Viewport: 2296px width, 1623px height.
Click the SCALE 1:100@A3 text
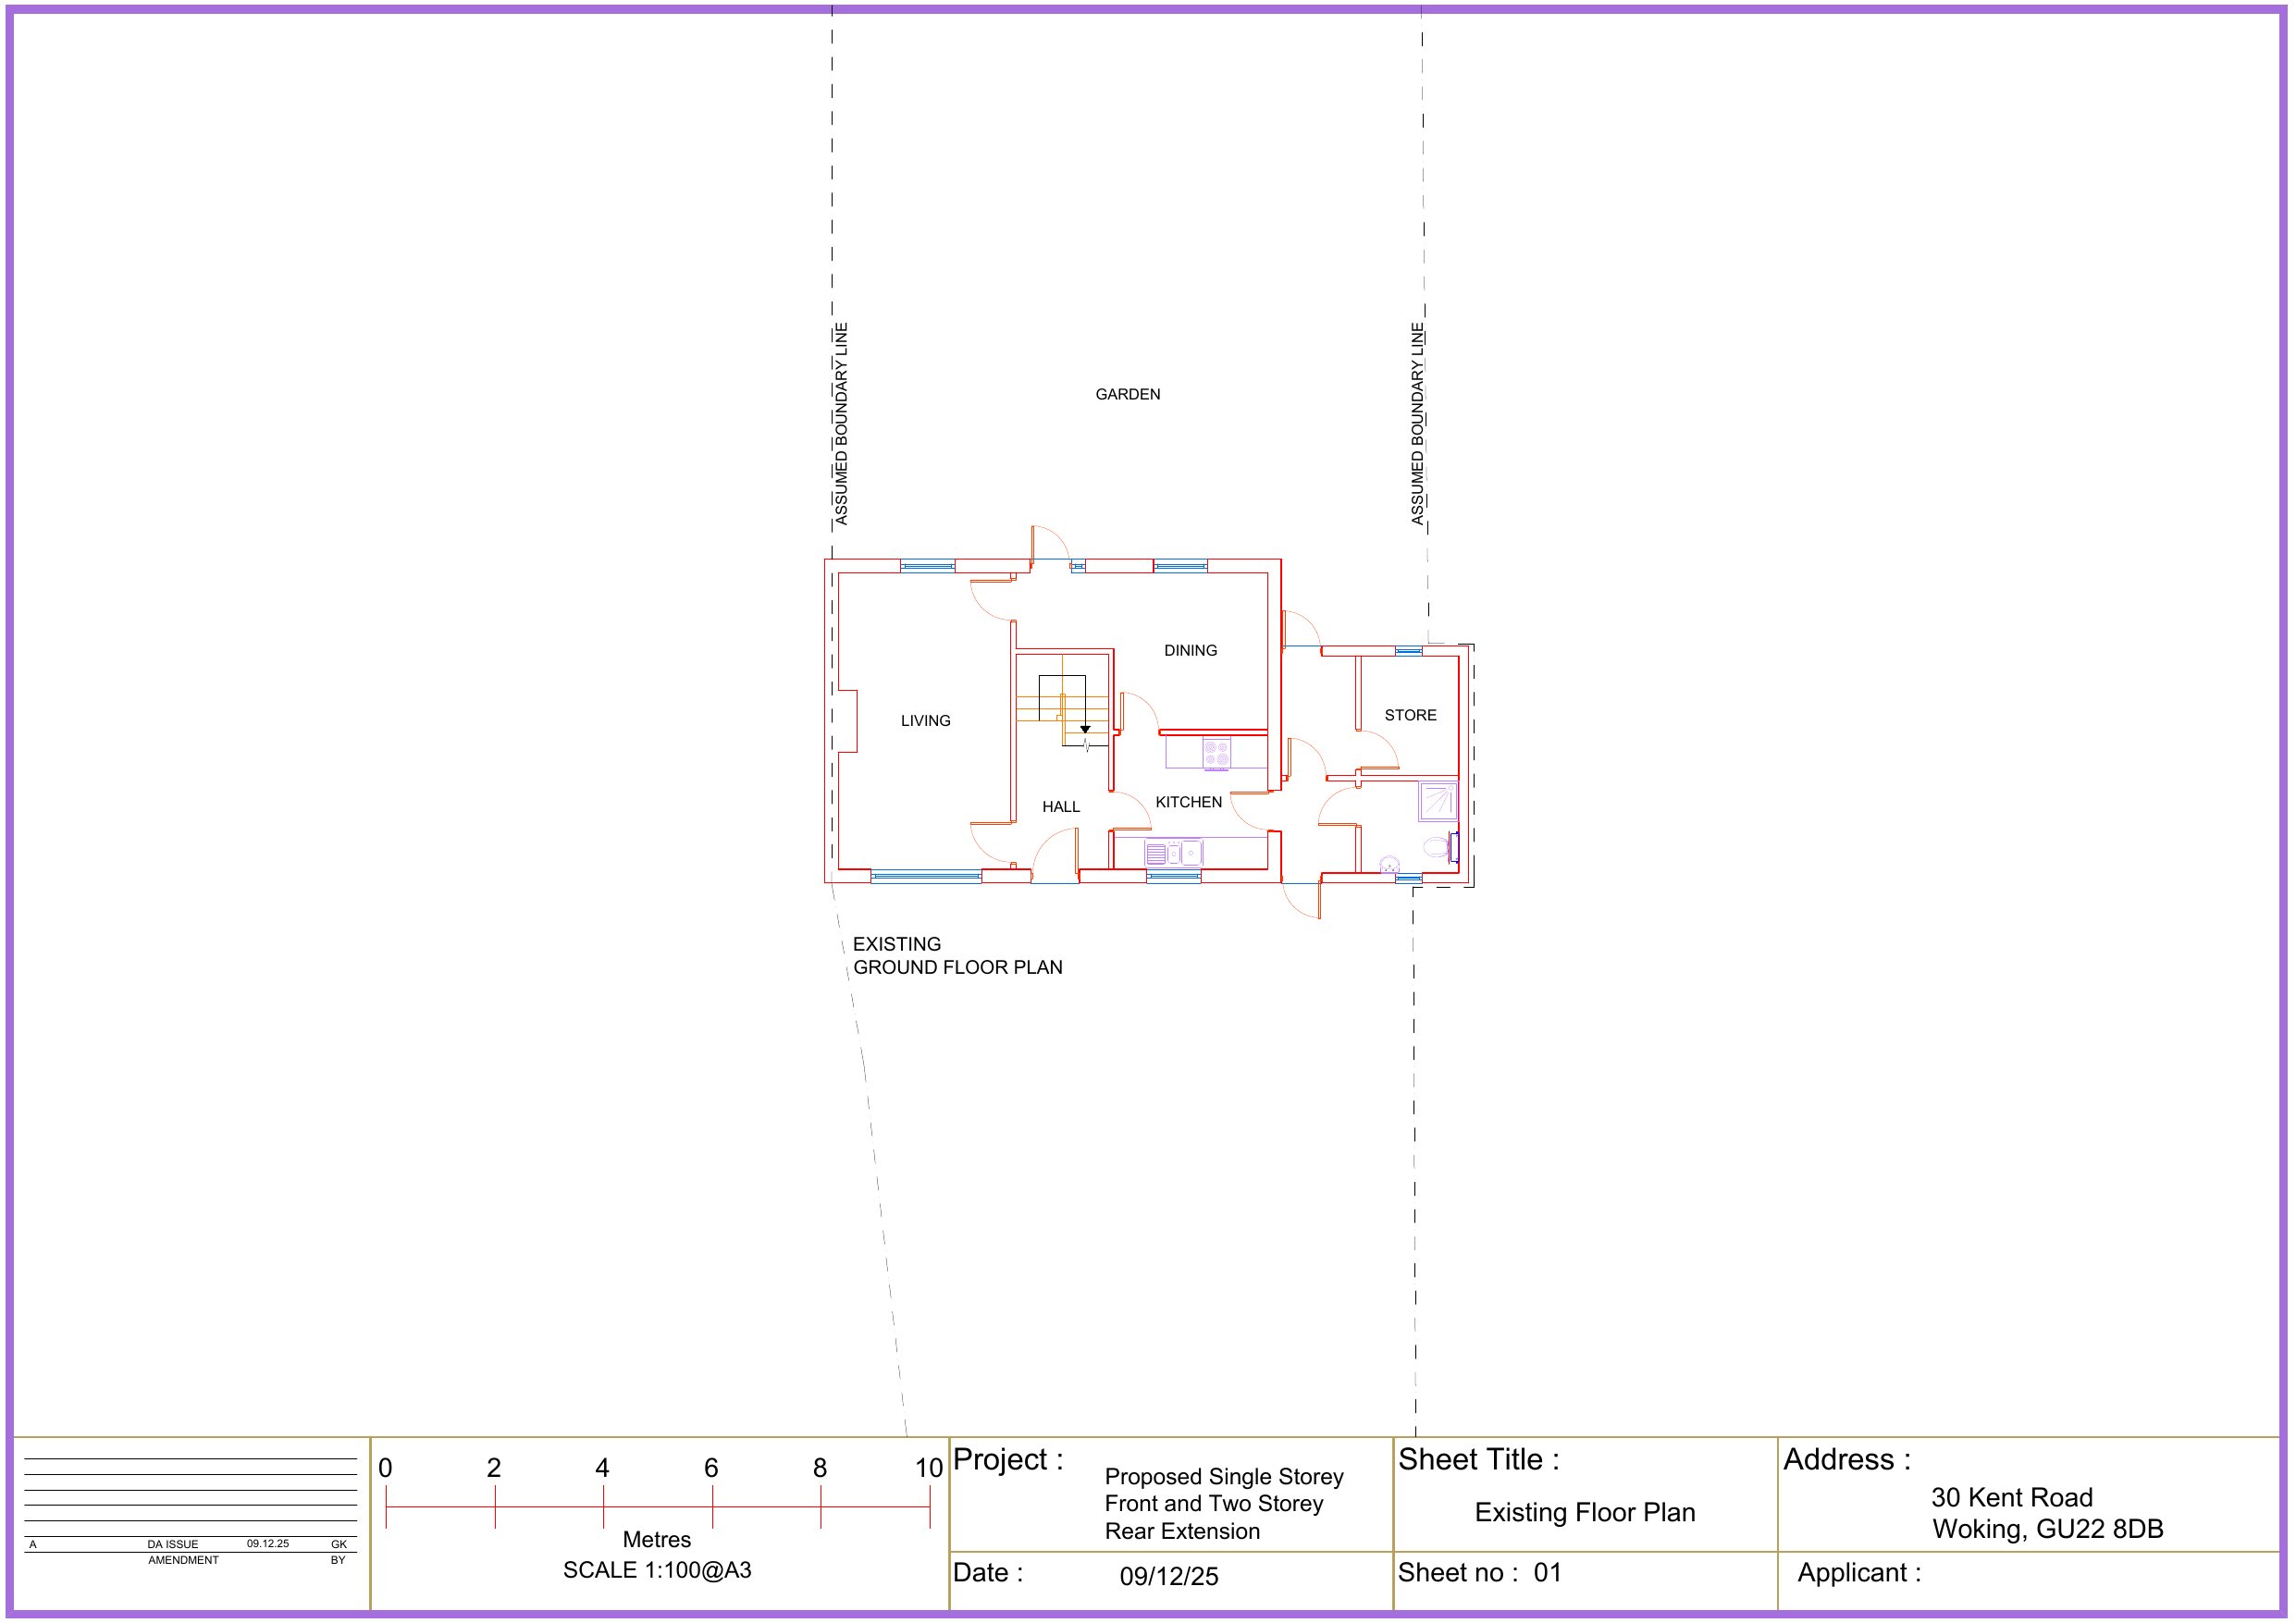click(x=657, y=1570)
